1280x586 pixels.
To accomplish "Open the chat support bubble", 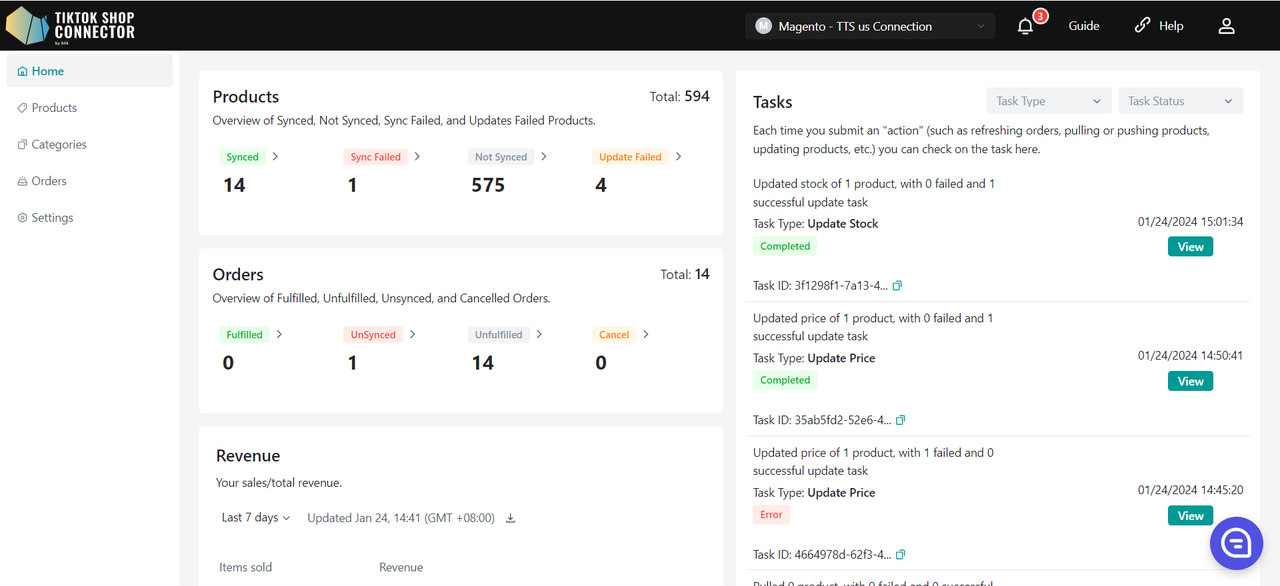I will [x=1236, y=543].
